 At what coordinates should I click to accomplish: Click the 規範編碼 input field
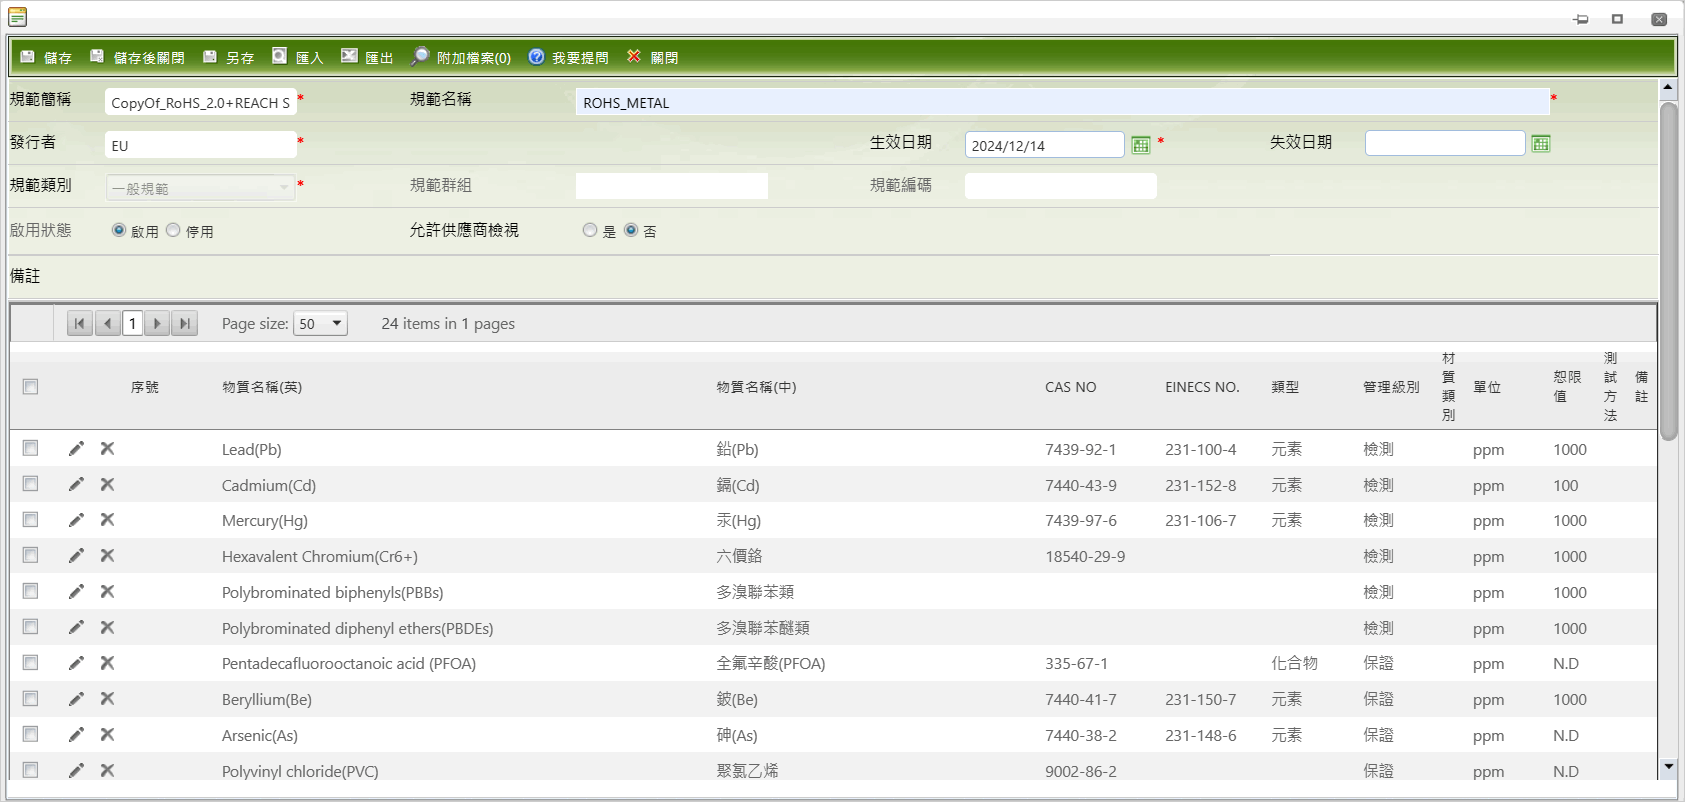(1061, 186)
